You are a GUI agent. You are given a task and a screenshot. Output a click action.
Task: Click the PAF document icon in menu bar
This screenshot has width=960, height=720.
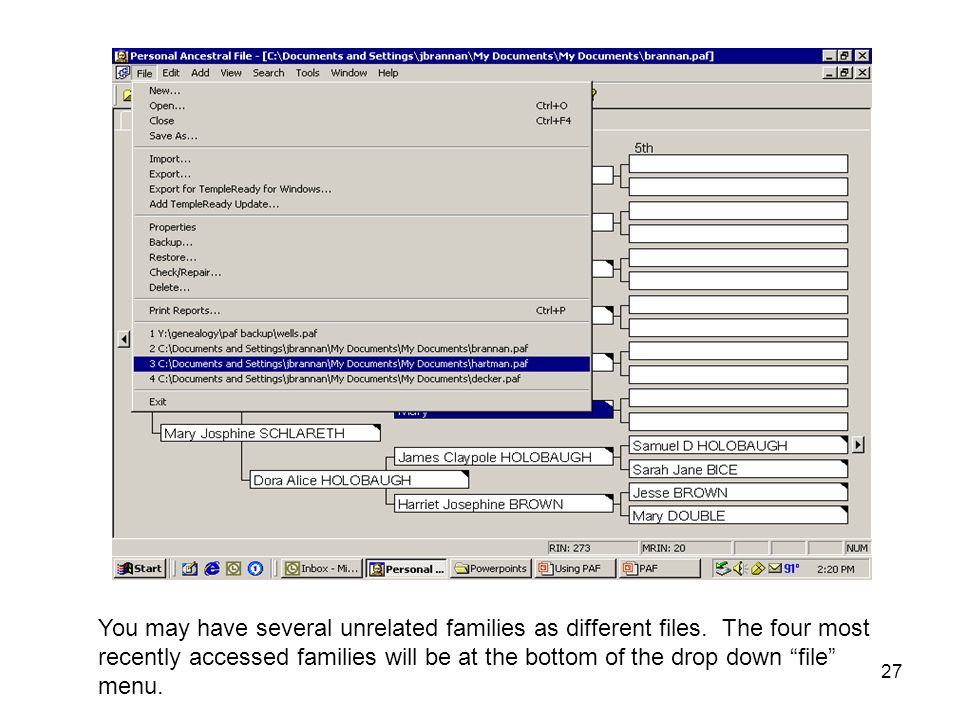pyautogui.click(x=123, y=73)
